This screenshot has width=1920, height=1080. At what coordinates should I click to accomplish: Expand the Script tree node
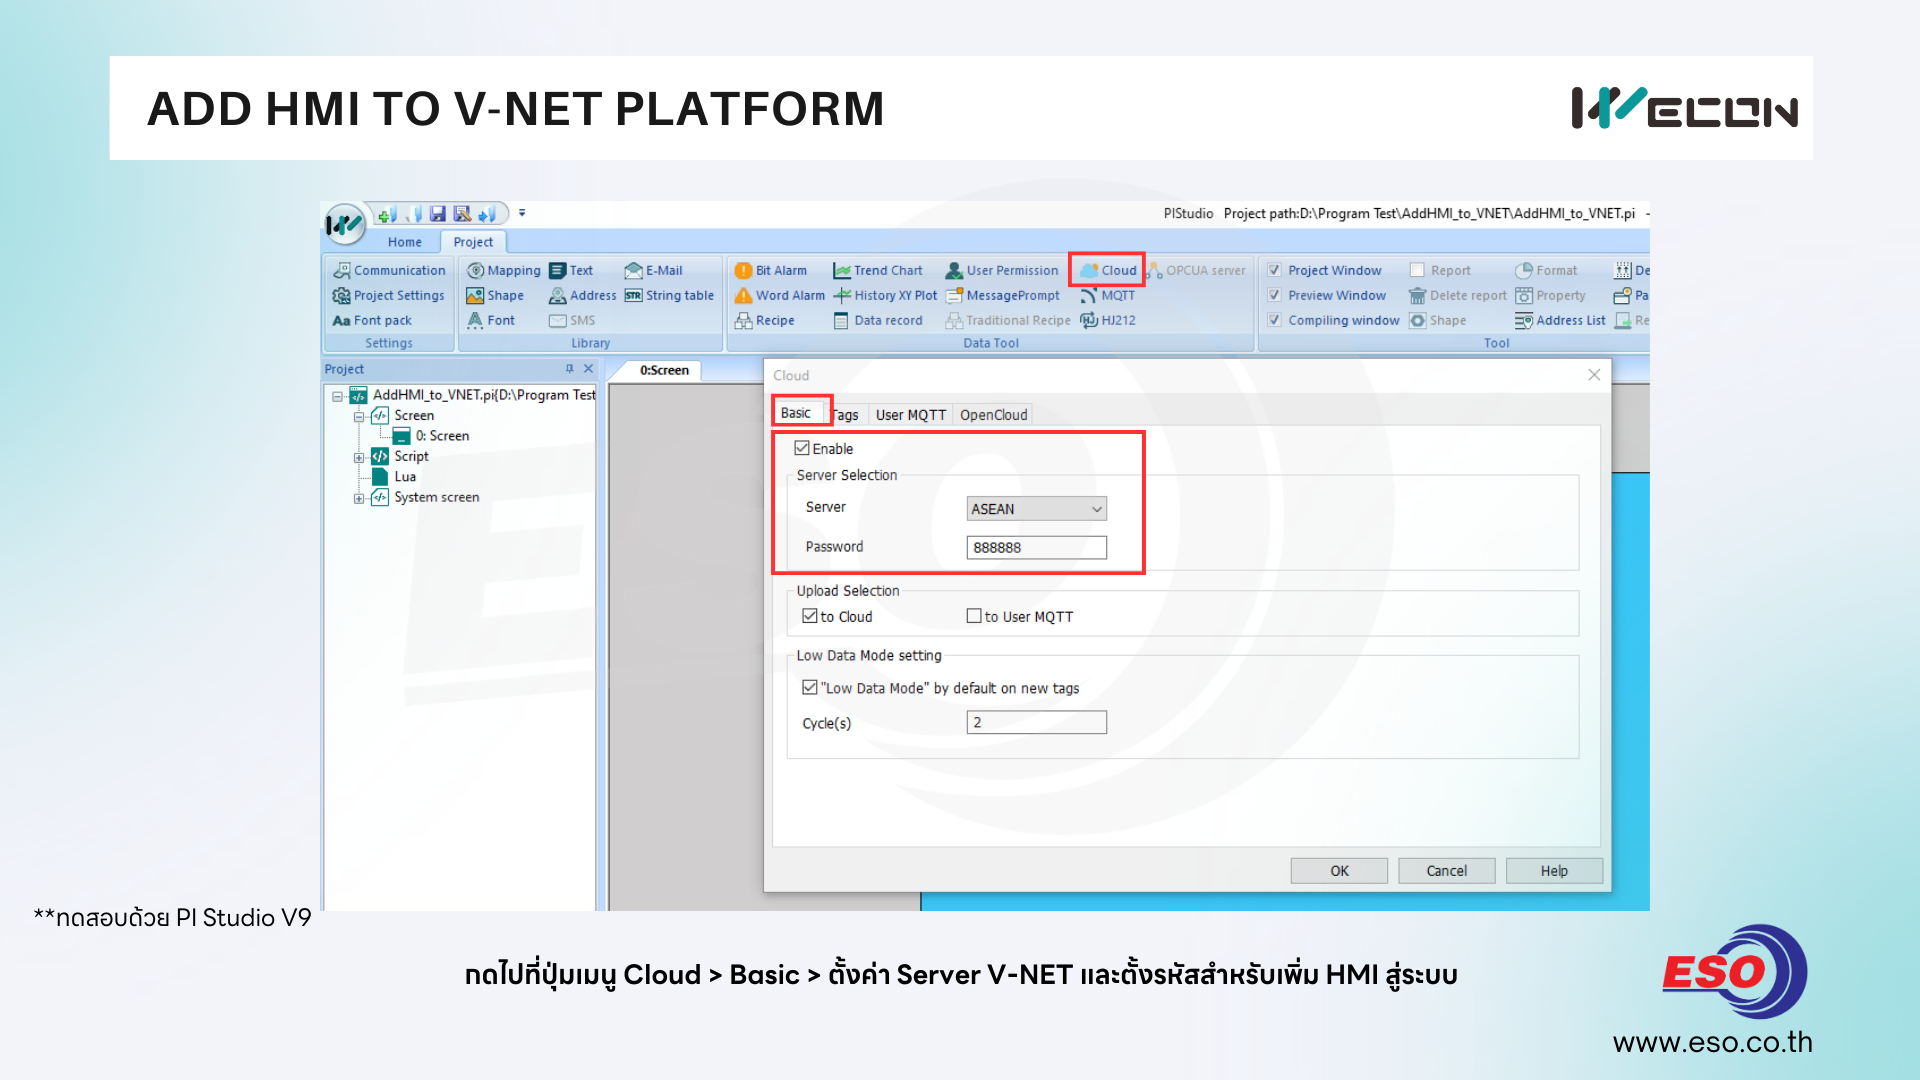click(359, 457)
